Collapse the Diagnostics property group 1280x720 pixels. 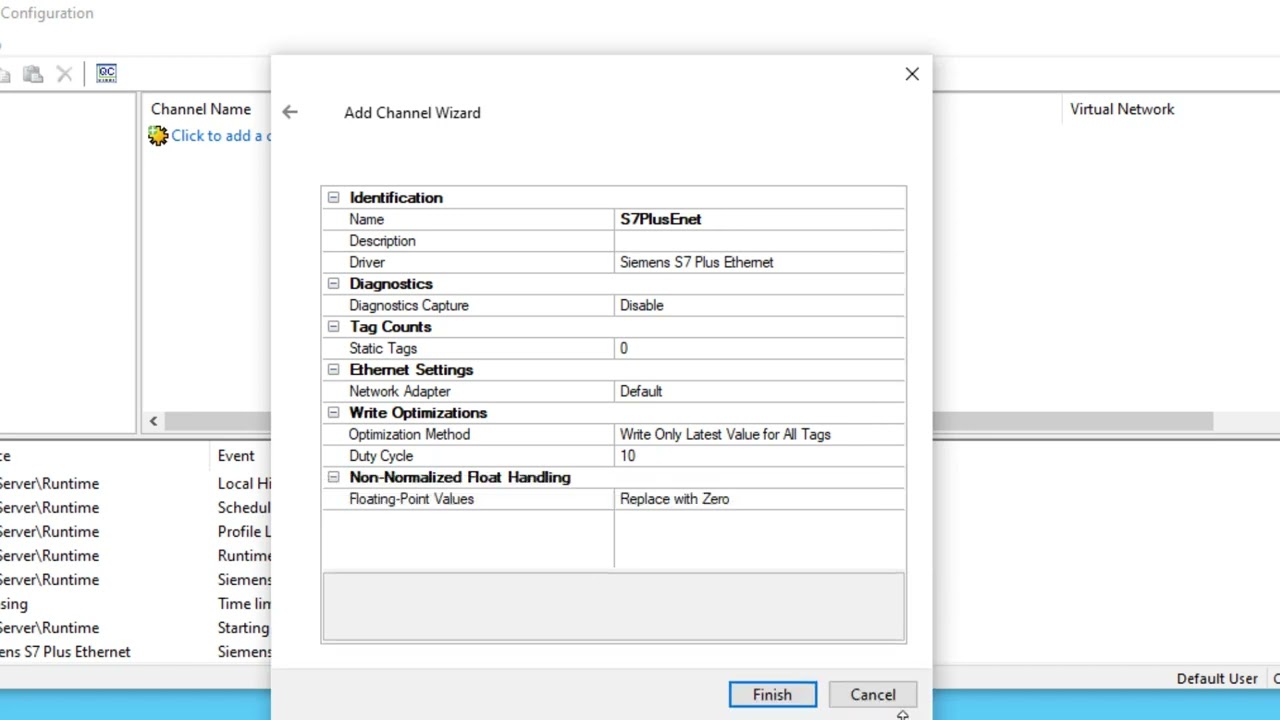(x=334, y=284)
